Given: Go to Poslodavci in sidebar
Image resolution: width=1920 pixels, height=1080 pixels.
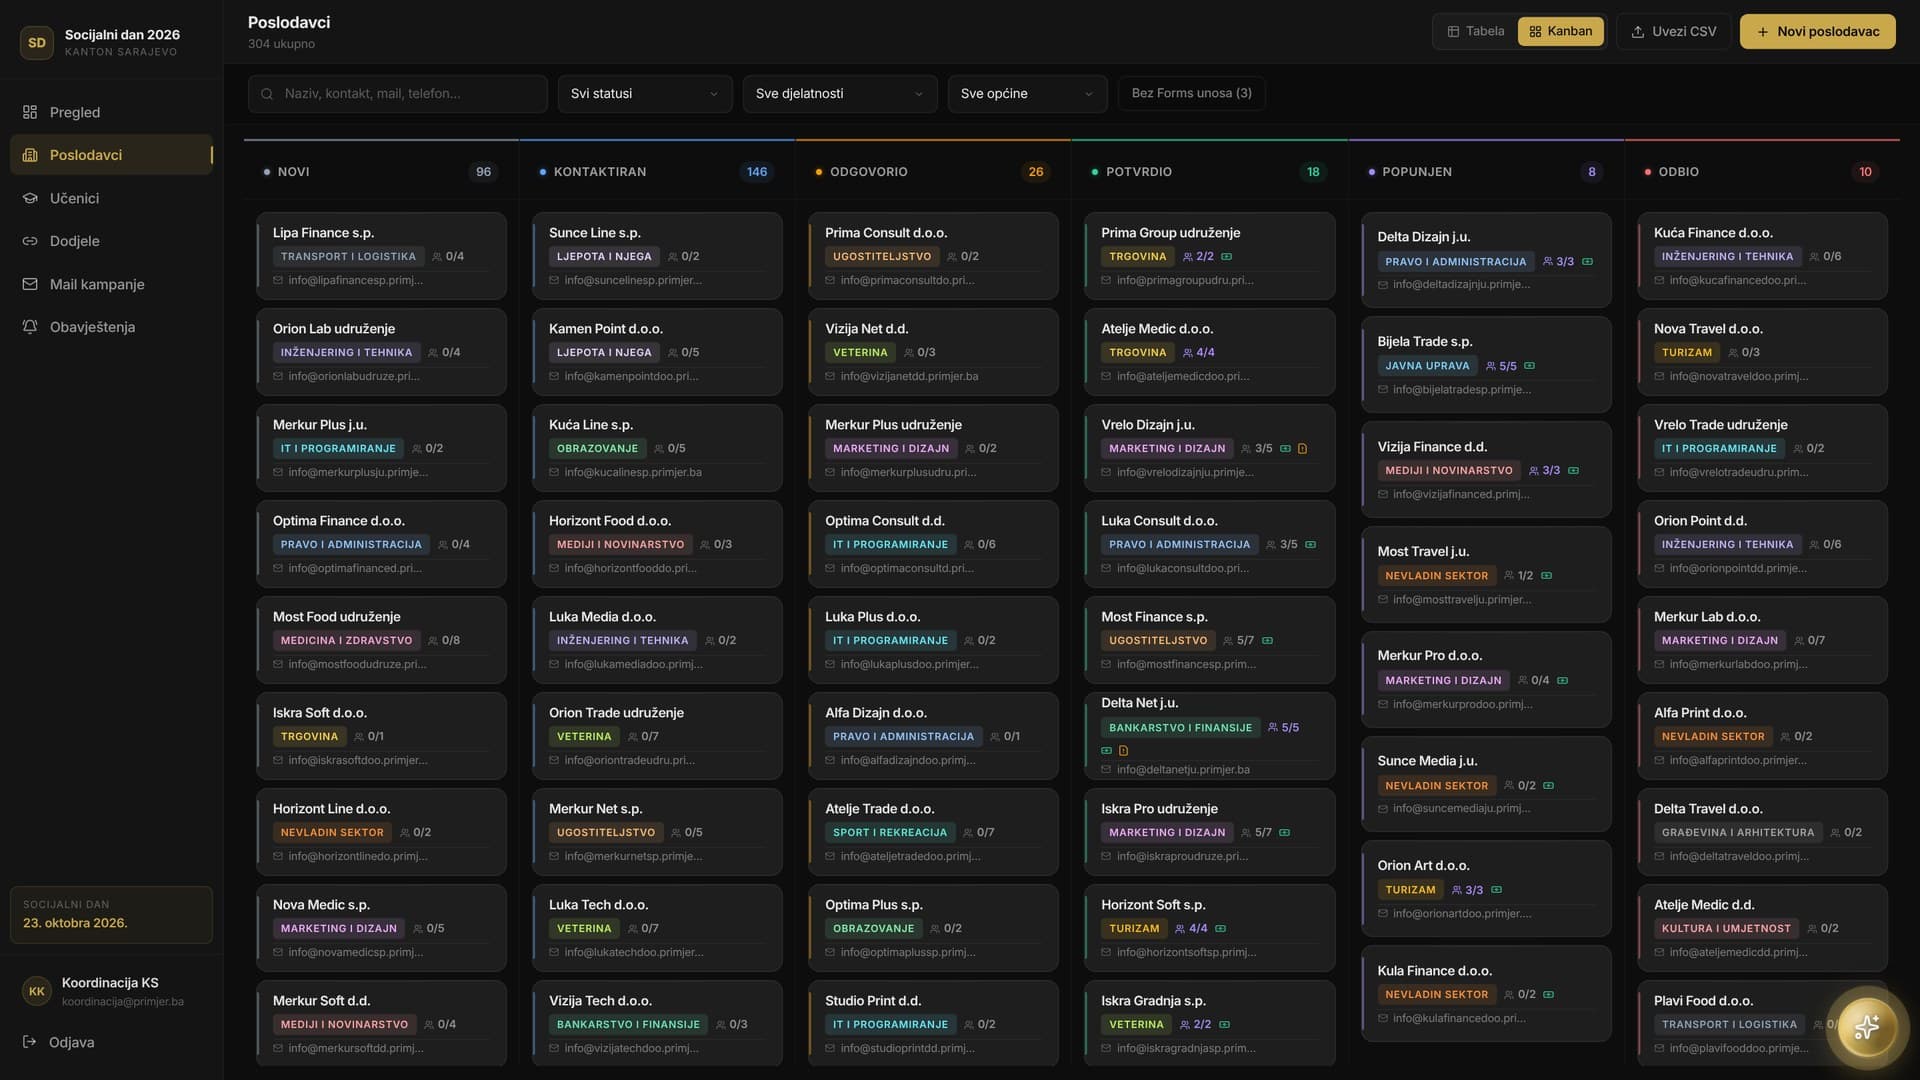Looking at the screenshot, I should 111,155.
